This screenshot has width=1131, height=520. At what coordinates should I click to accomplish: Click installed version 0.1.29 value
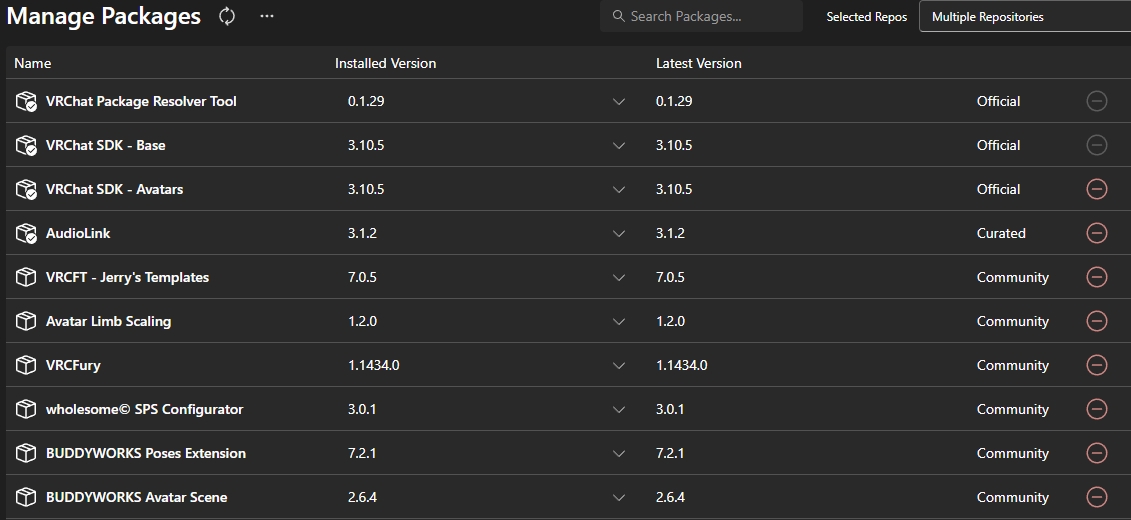click(x=366, y=102)
